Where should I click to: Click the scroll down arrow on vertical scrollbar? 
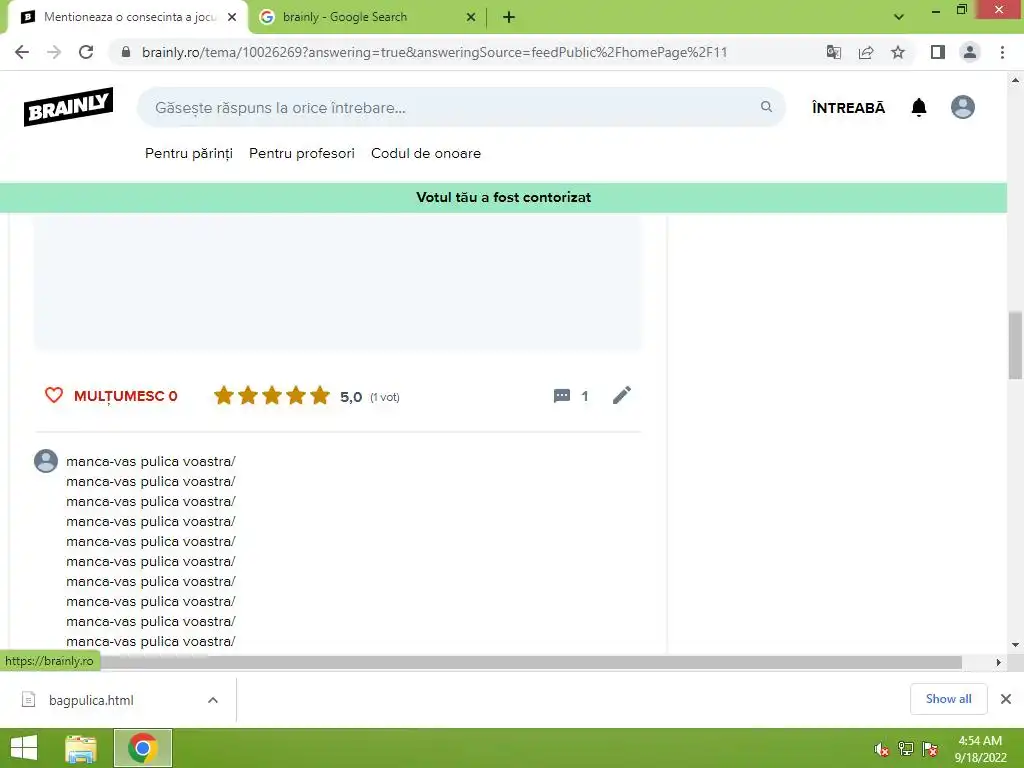1015,645
